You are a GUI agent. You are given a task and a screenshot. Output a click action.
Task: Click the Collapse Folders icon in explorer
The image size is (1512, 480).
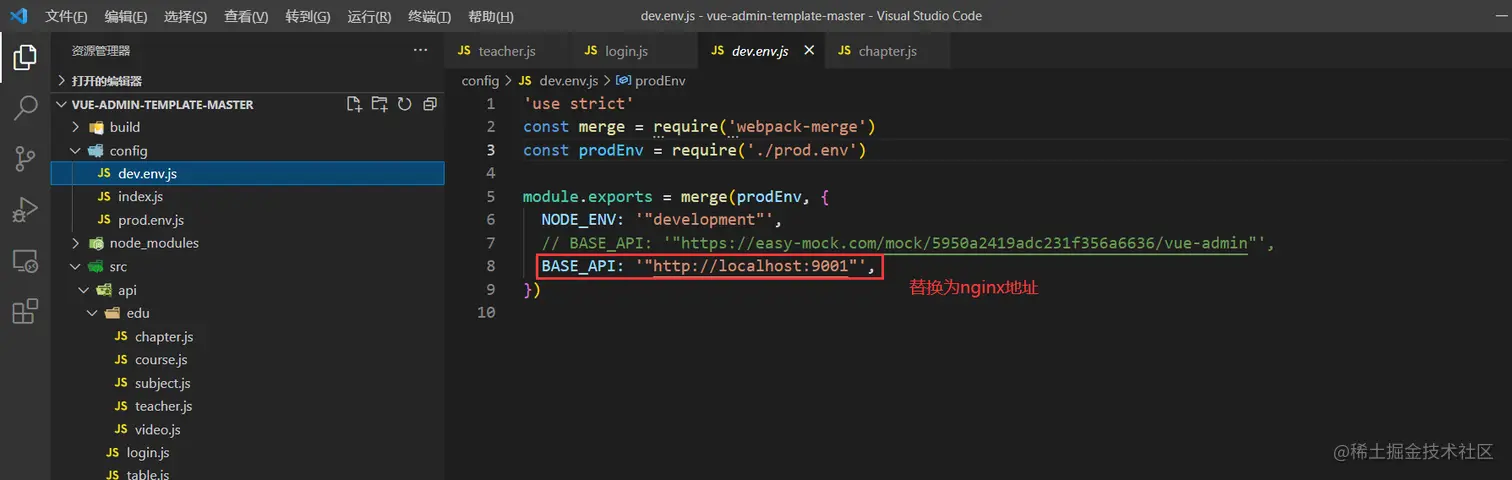(430, 104)
